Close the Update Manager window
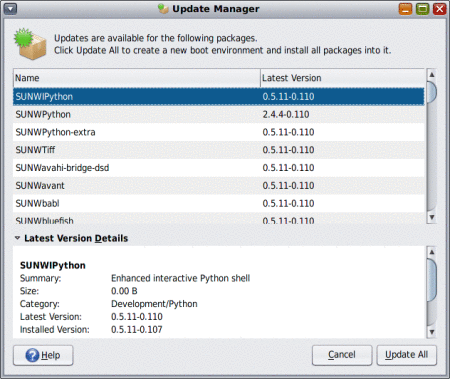450x379 pixels. [439, 9]
